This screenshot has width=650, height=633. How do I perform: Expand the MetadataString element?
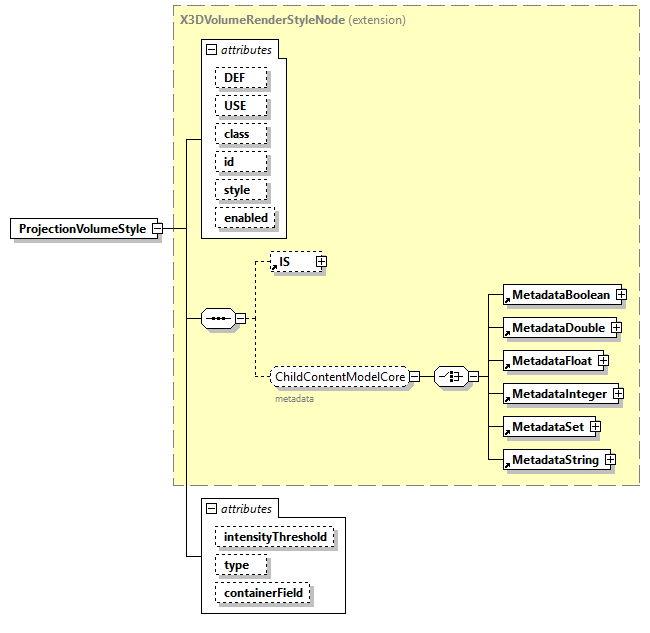pyautogui.click(x=609, y=460)
